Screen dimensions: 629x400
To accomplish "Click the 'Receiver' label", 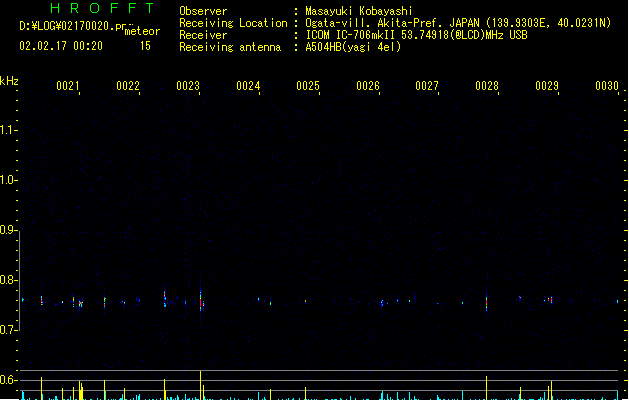I will (203, 35).
